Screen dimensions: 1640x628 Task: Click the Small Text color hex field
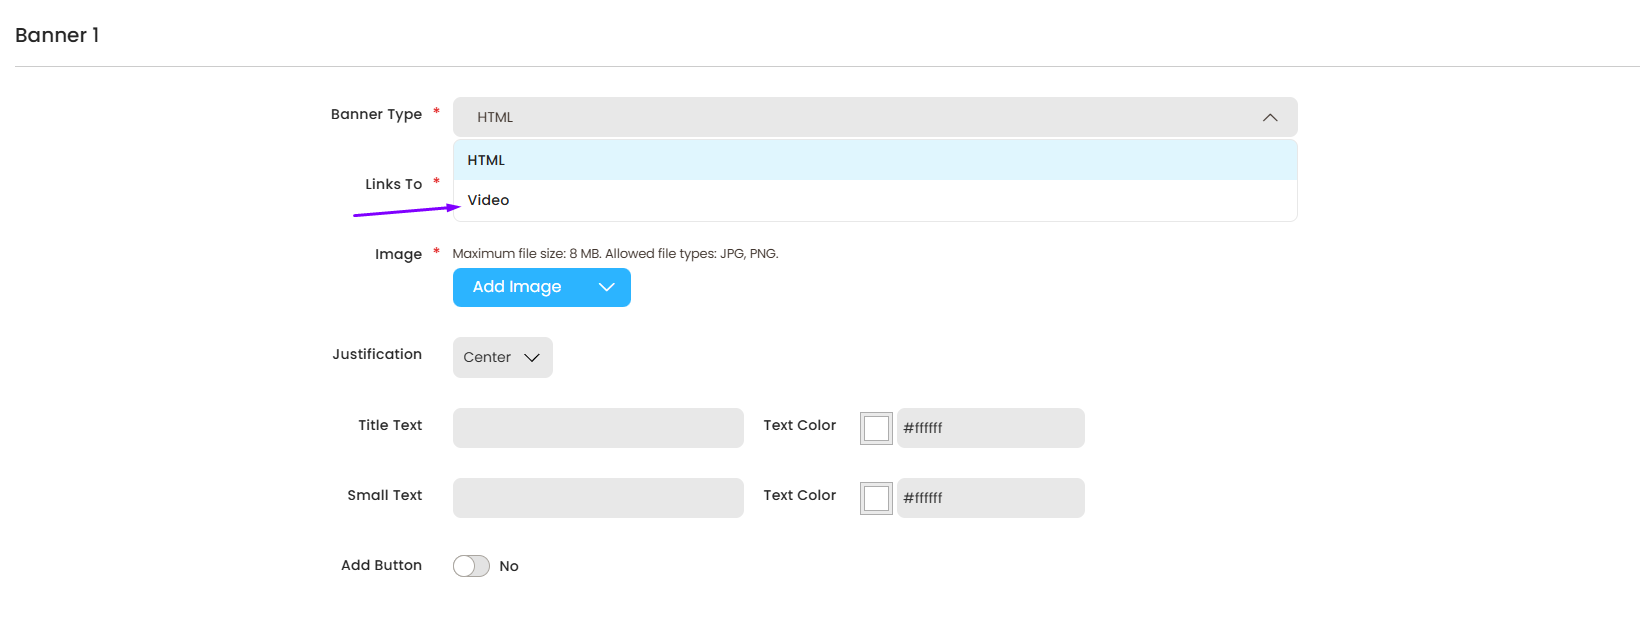click(x=990, y=498)
